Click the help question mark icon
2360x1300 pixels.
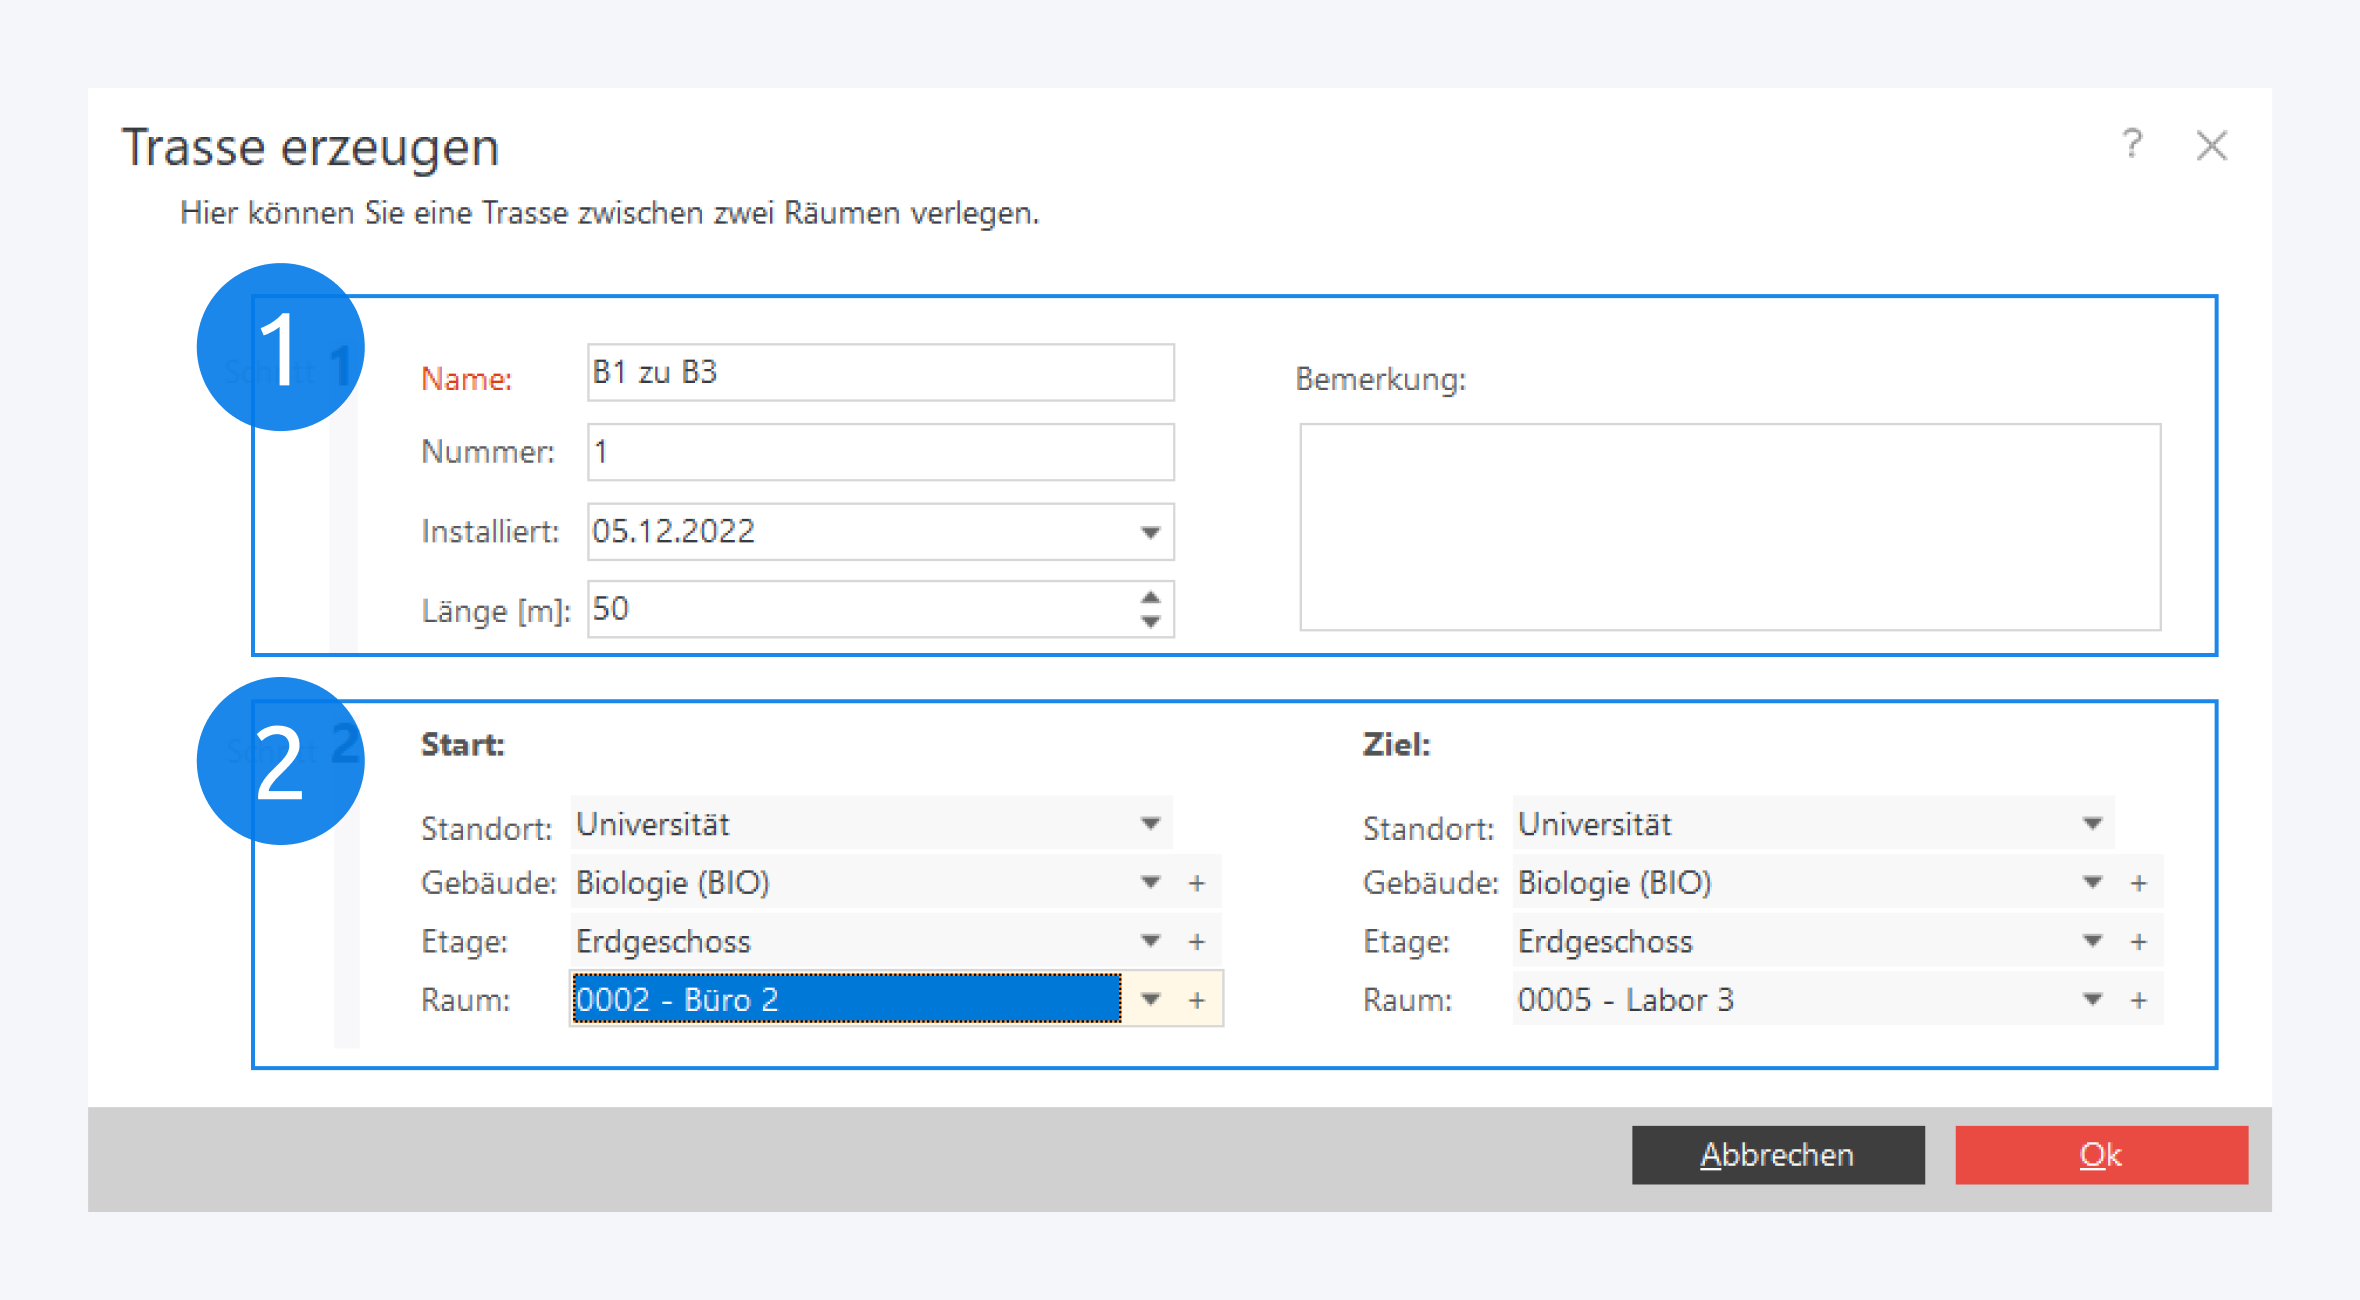click(x=2132, y=145)
